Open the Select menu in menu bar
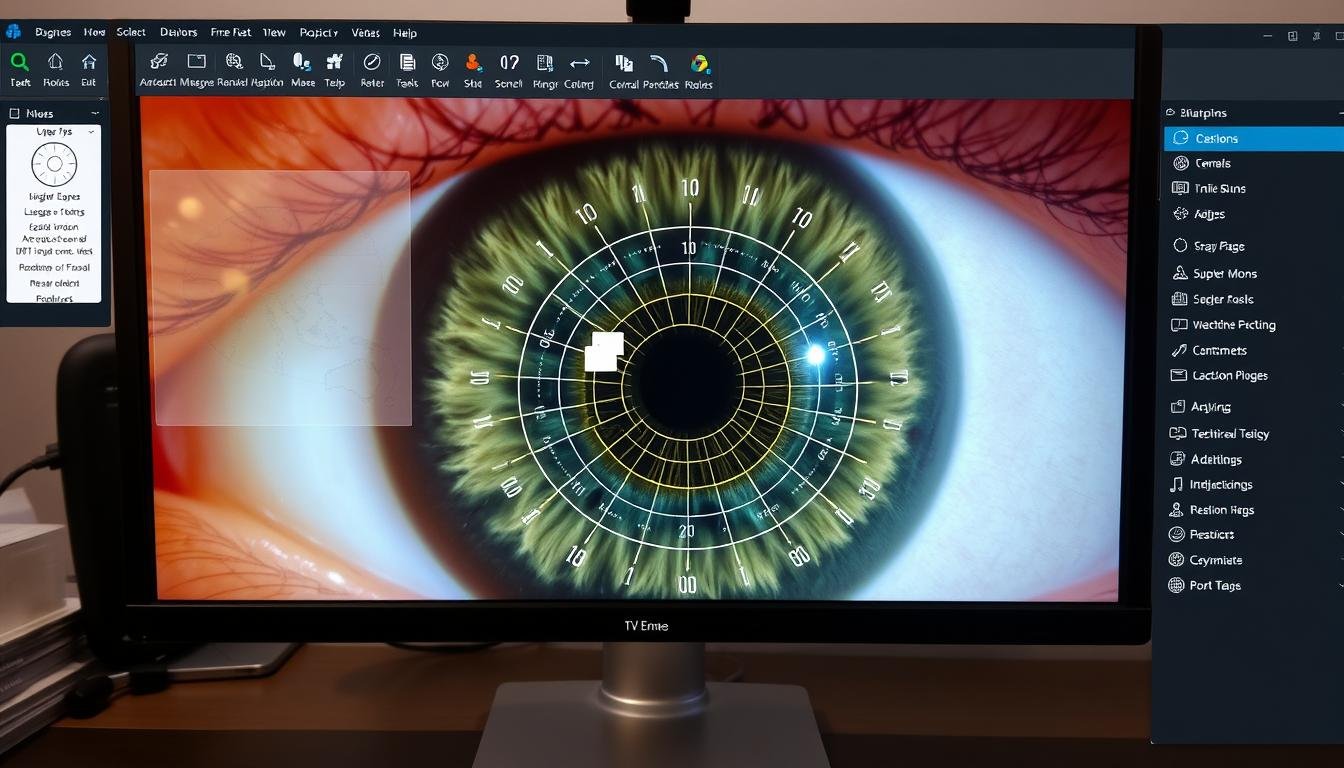 (131, 32)
